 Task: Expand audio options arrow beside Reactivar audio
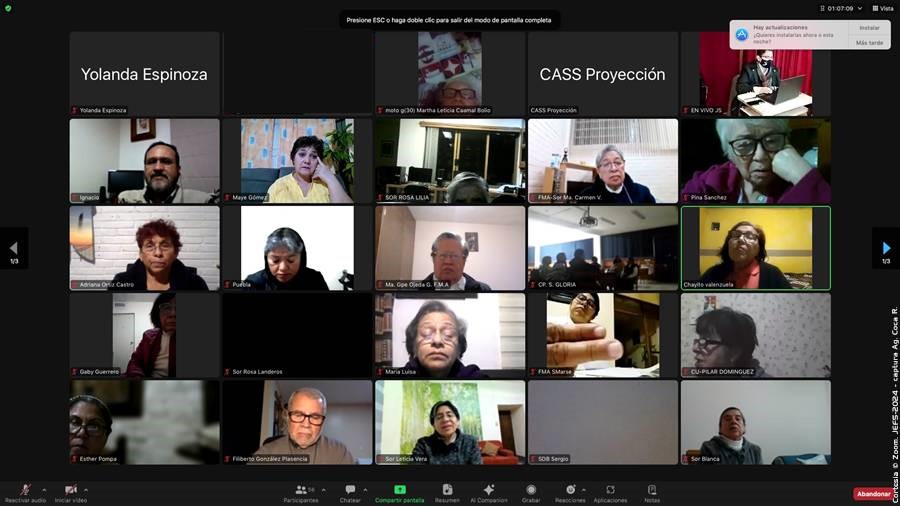point(44,490)
